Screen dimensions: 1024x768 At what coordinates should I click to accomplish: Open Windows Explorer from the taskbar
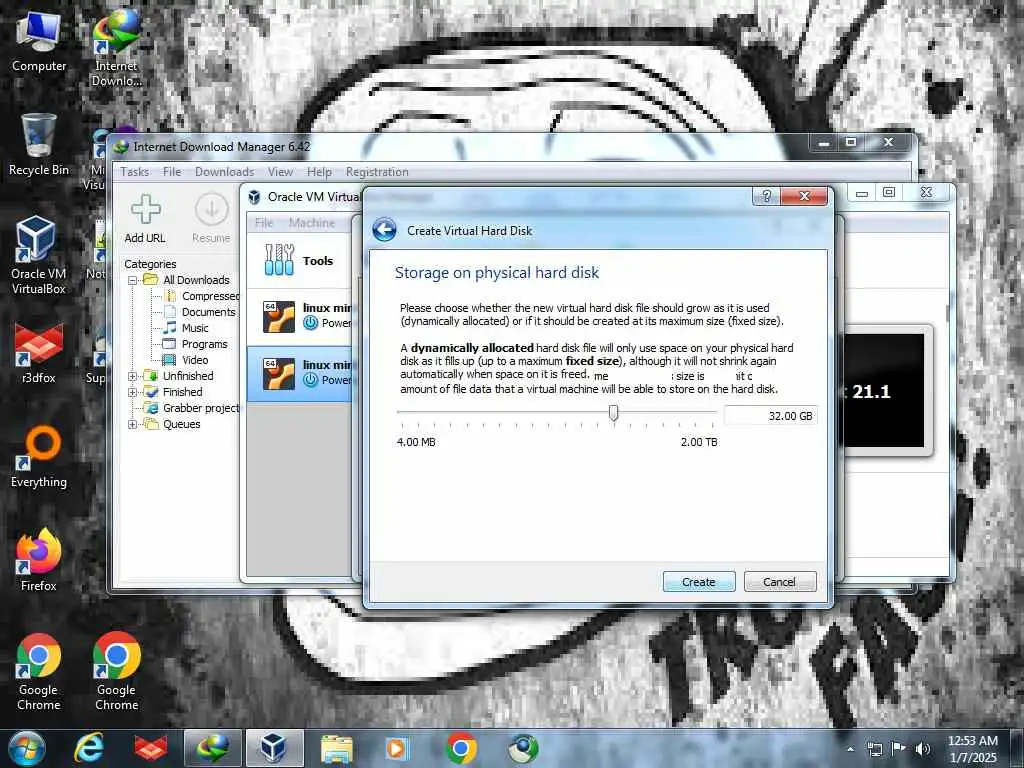point(337,748)
